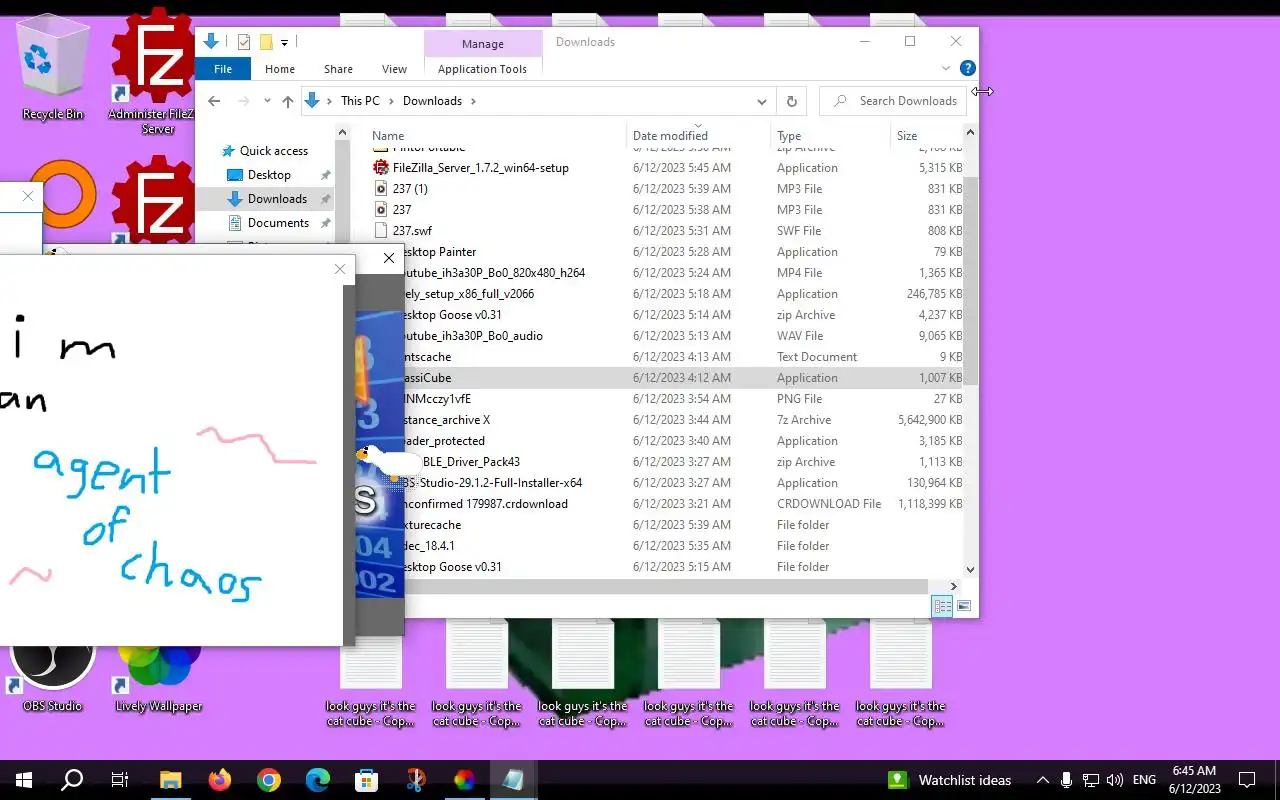
Task: Select Desktop in navigation pane
Action: coord(269,175)
